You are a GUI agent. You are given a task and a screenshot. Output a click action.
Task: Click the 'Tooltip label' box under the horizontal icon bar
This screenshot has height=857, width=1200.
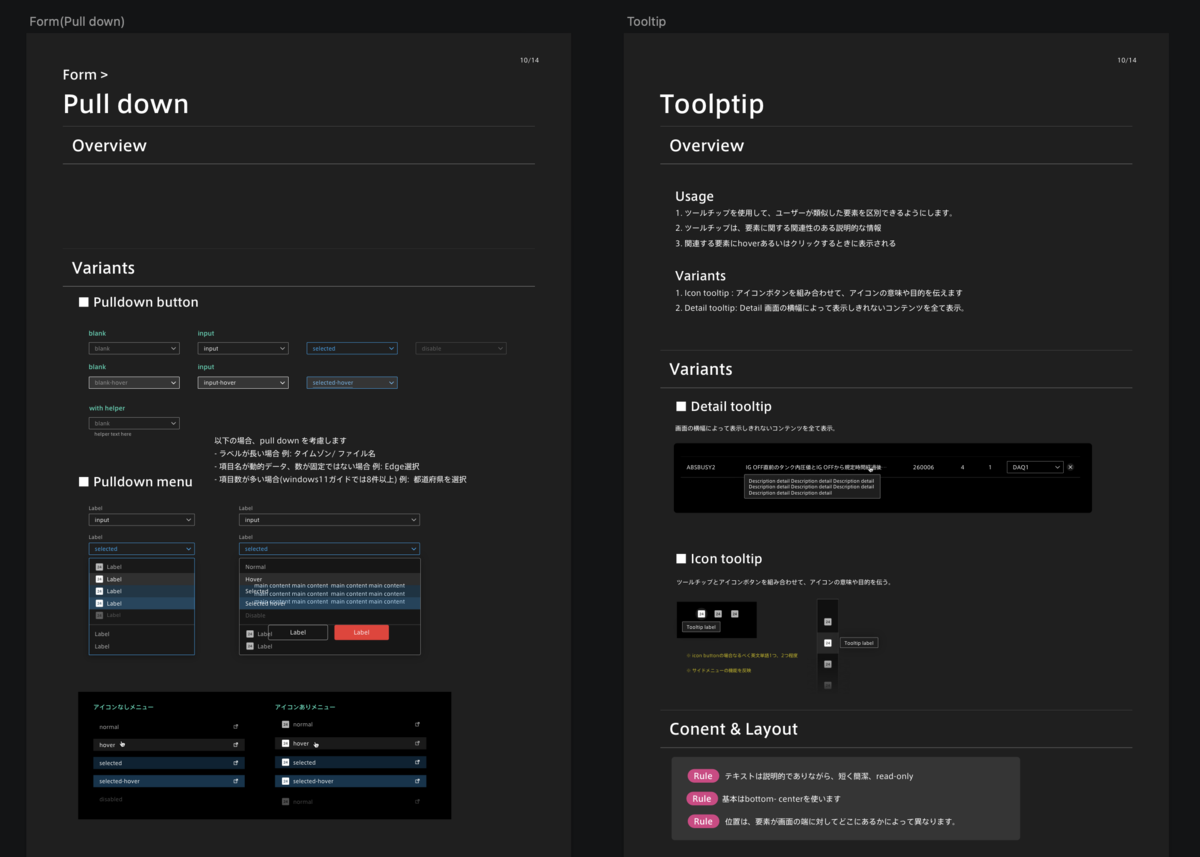point(701,627)
